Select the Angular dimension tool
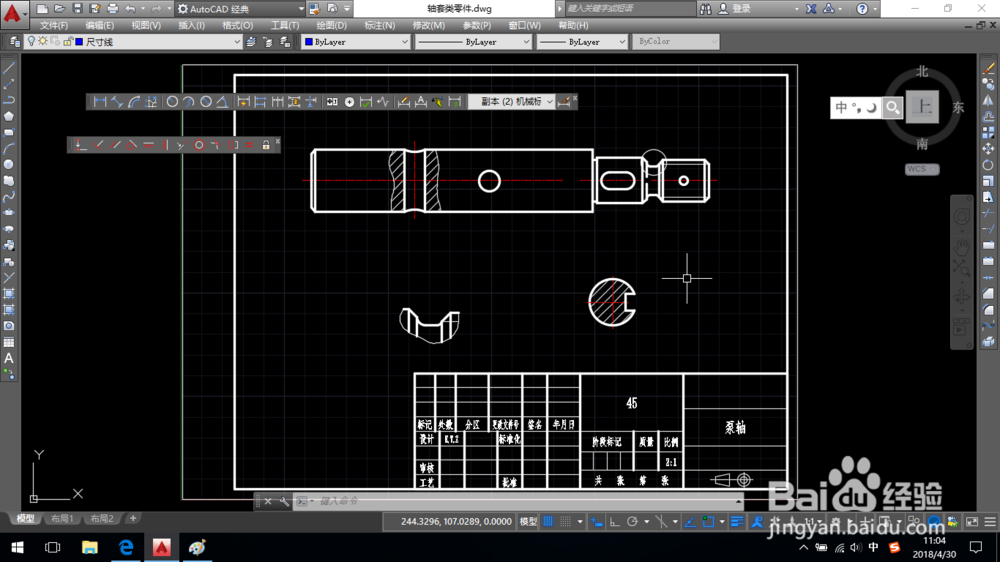This screenshot has width=1000, height=562. coord(222,101)
